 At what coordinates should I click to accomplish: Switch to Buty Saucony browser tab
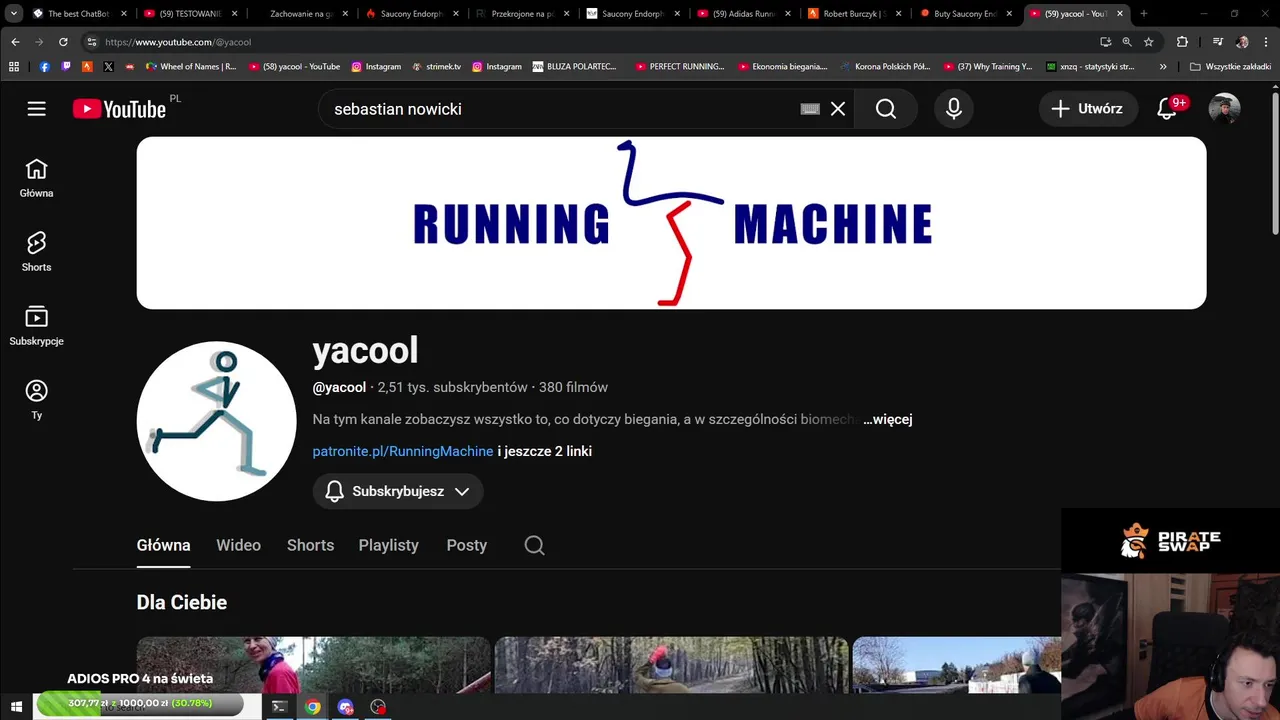coord(964,14)
